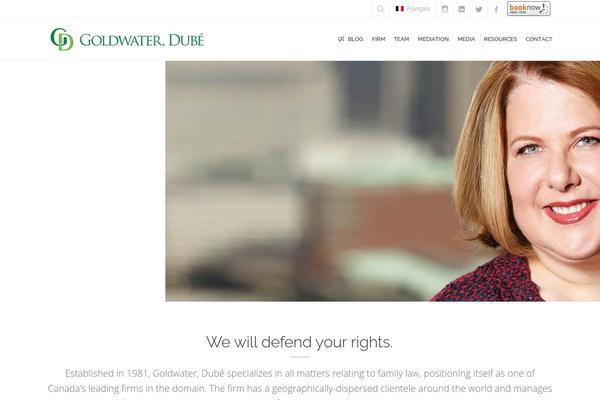Visit the Facebook icon link
Viewport: 600px width, 400px height.
pos(496,9)
